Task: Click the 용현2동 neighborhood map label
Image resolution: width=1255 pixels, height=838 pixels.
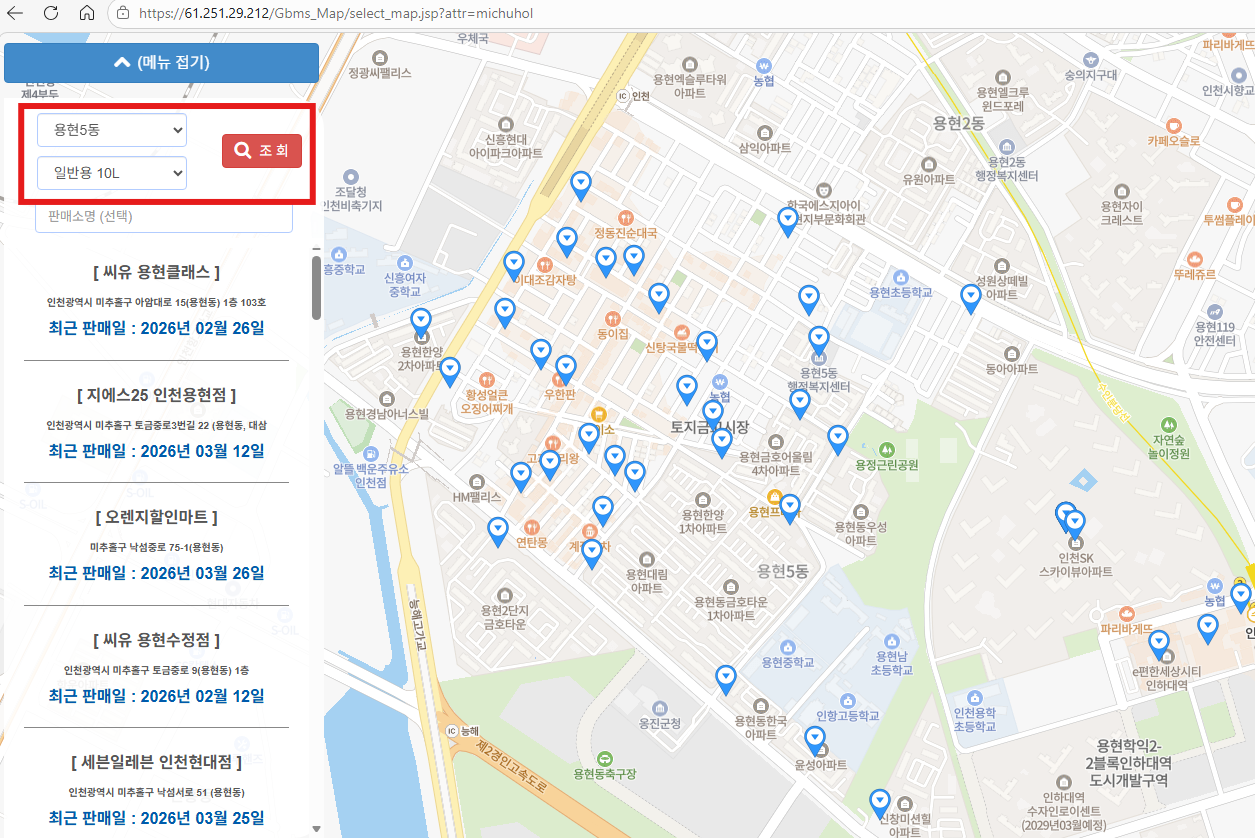Action: pyautogui.click(x=959, y=123)
